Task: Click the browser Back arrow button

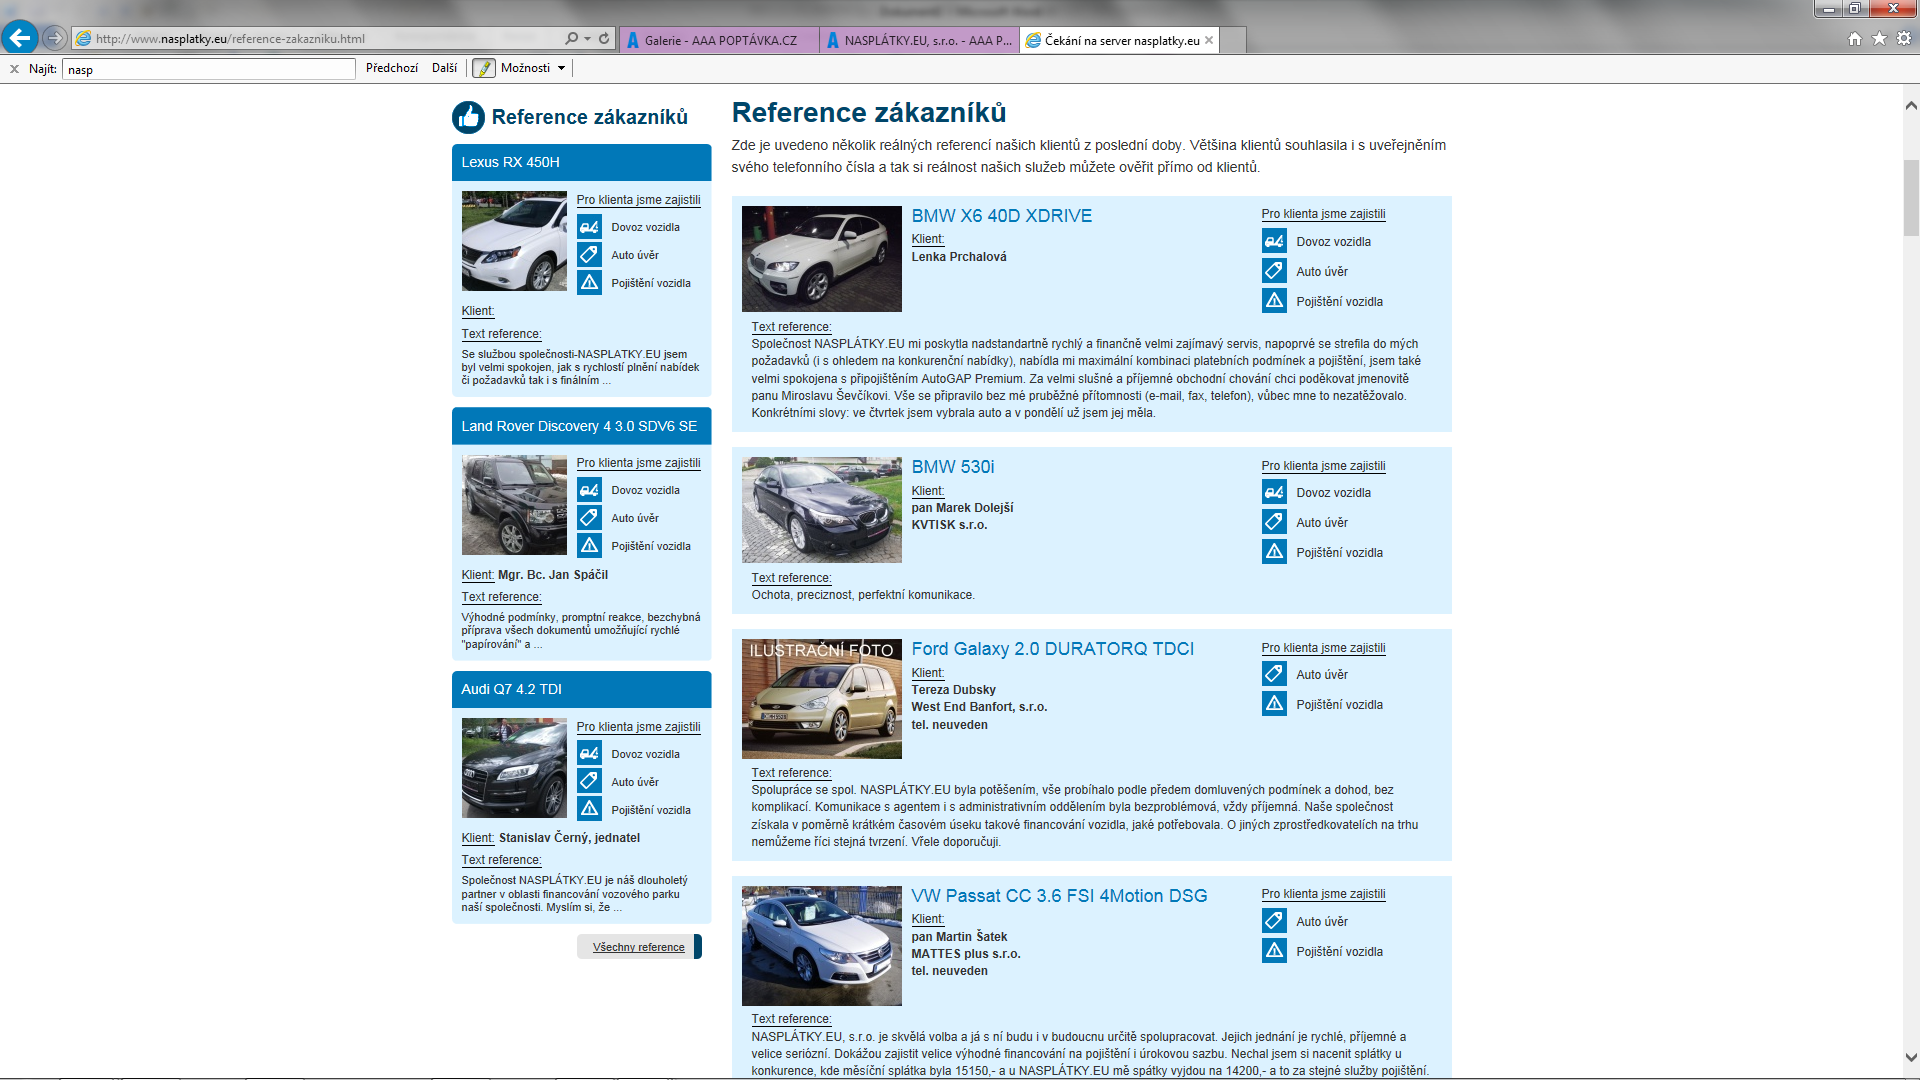Action: (20, 38)
